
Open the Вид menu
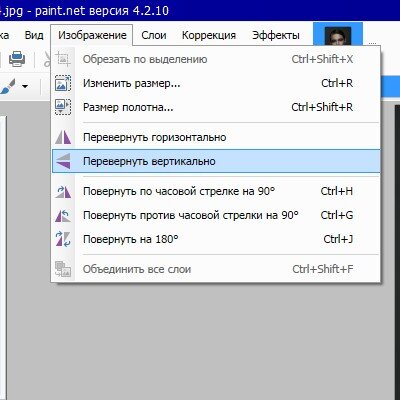click(34, 35)
